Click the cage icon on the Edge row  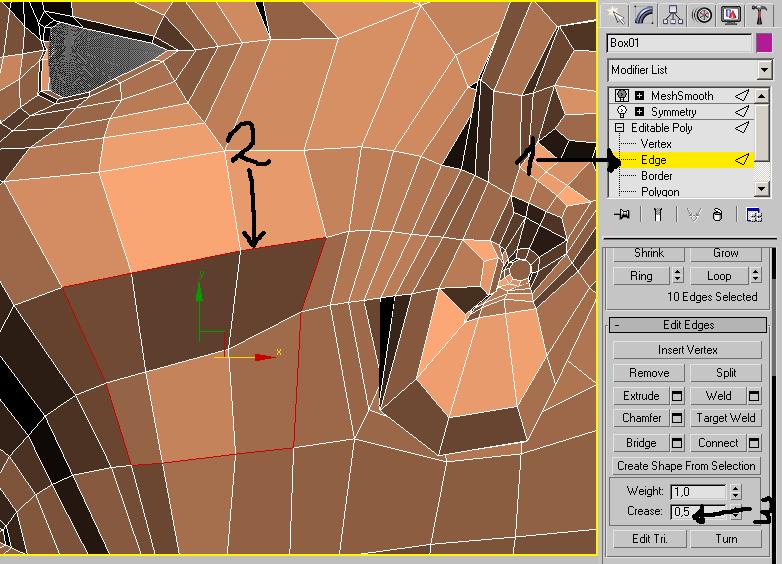[x=742, y=160]
